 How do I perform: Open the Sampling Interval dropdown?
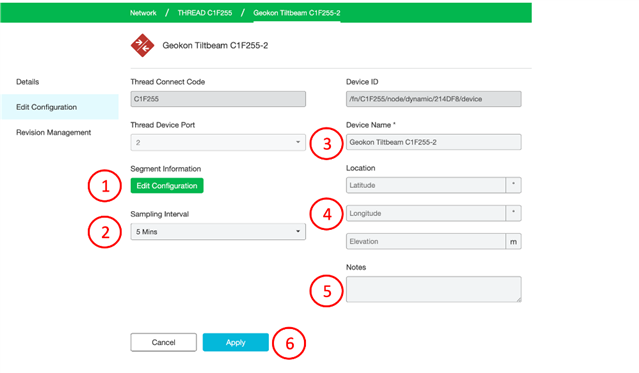click(218, 232)
